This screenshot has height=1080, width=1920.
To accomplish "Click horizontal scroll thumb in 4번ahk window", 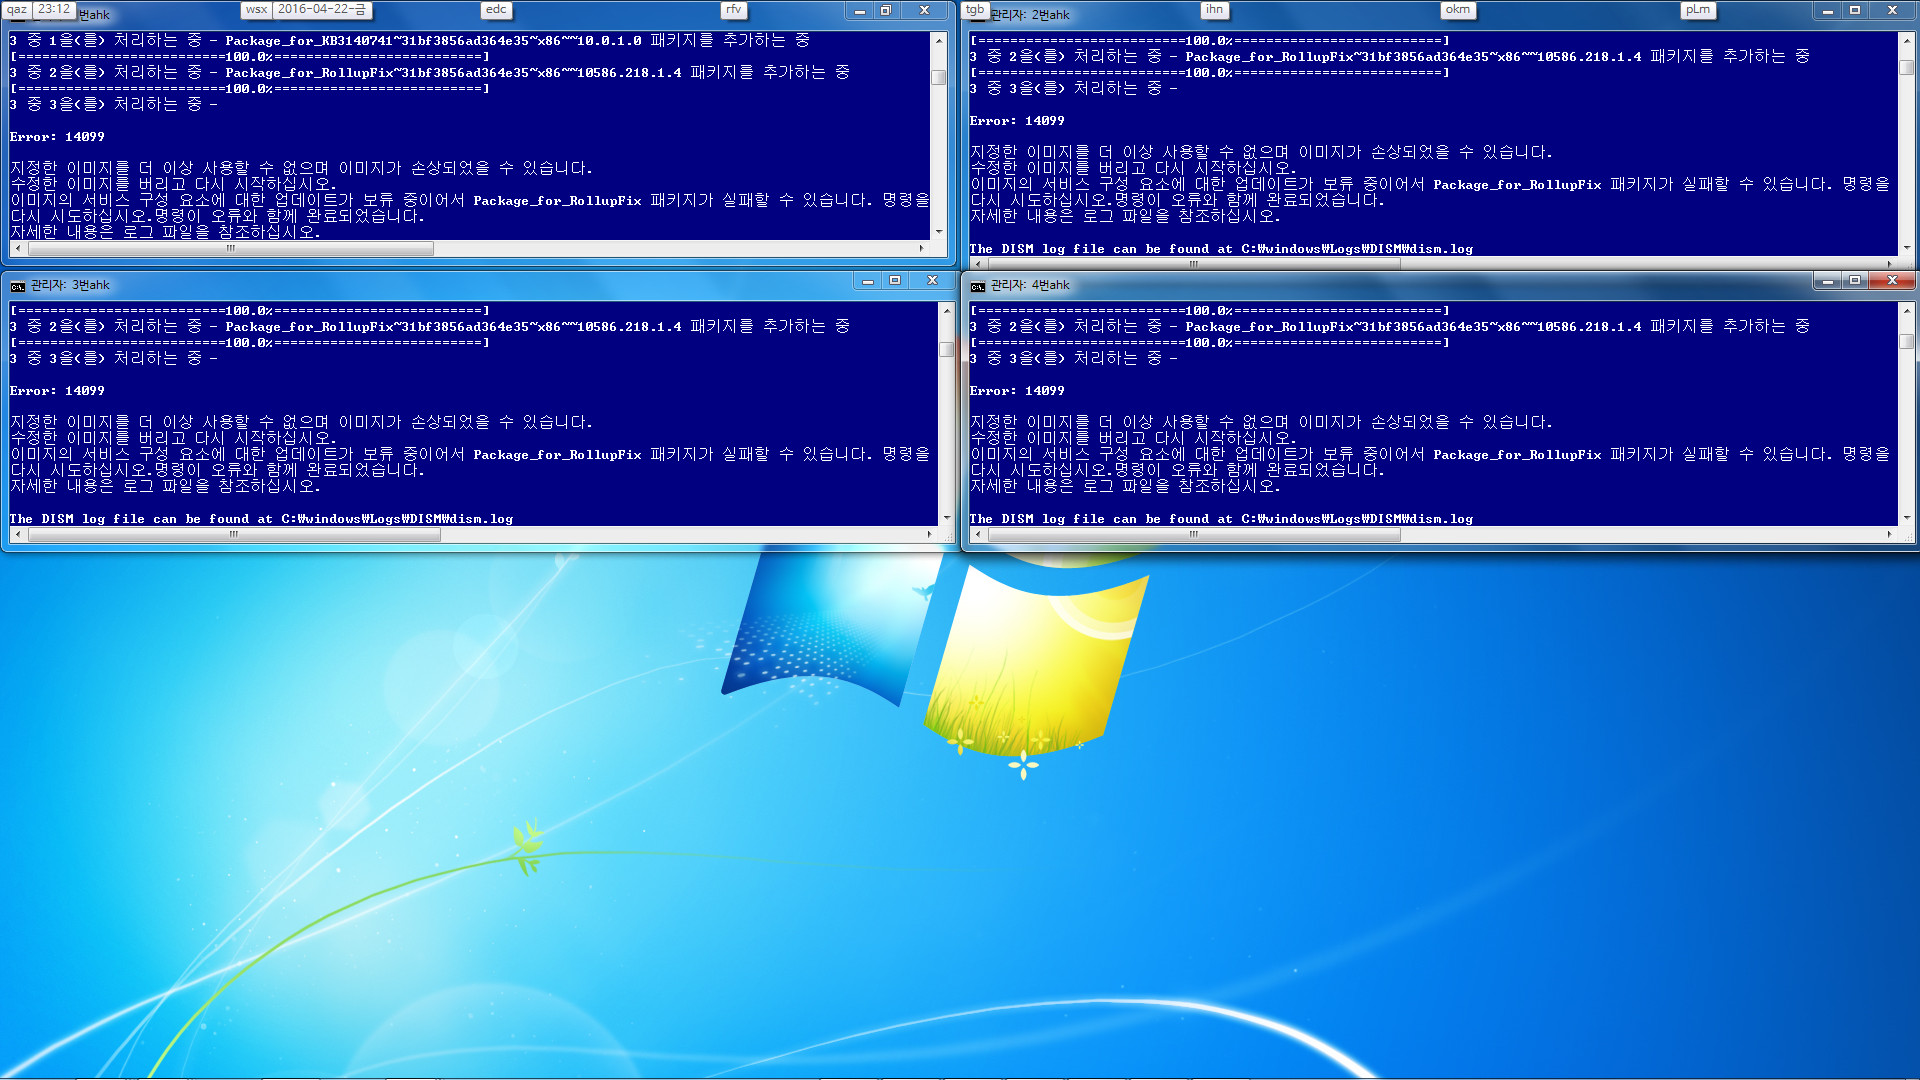I will (x=1194, y=535).
